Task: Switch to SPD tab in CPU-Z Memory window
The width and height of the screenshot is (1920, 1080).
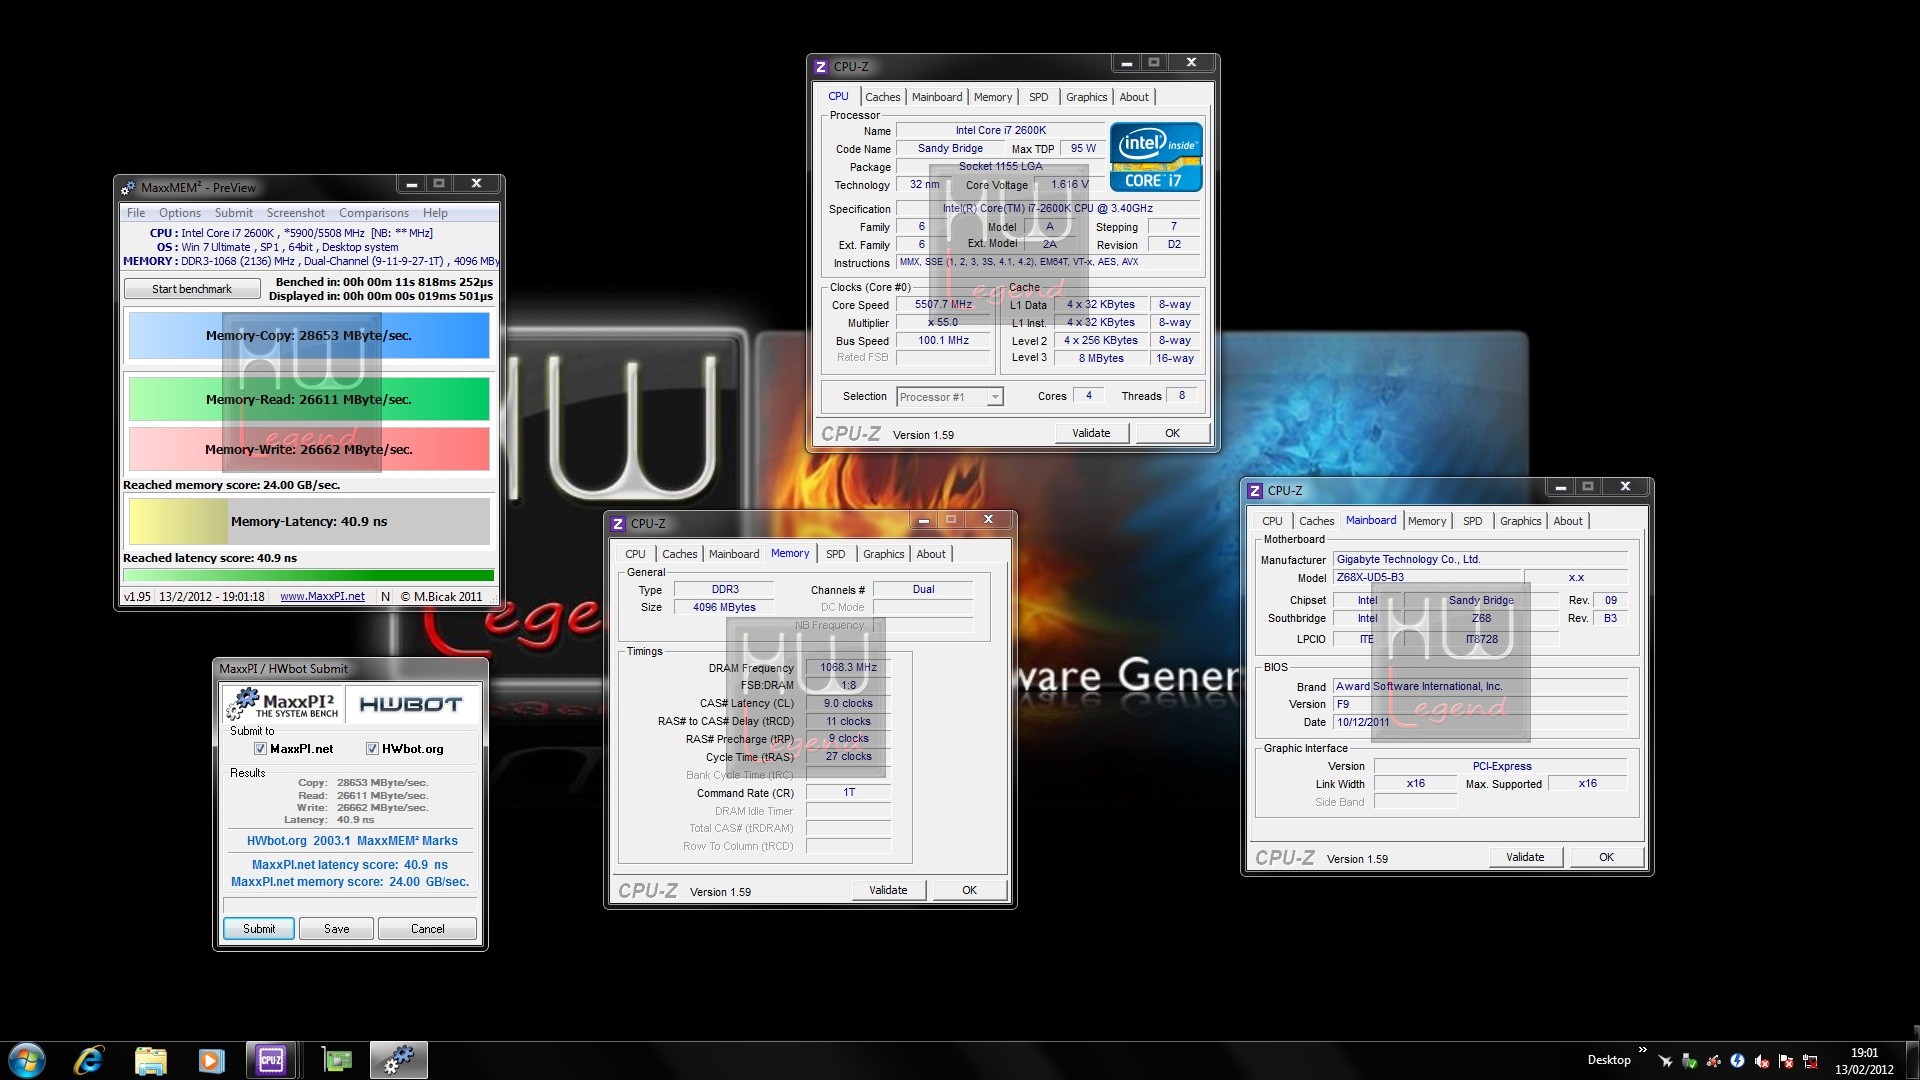Action: tap(836, 554)
